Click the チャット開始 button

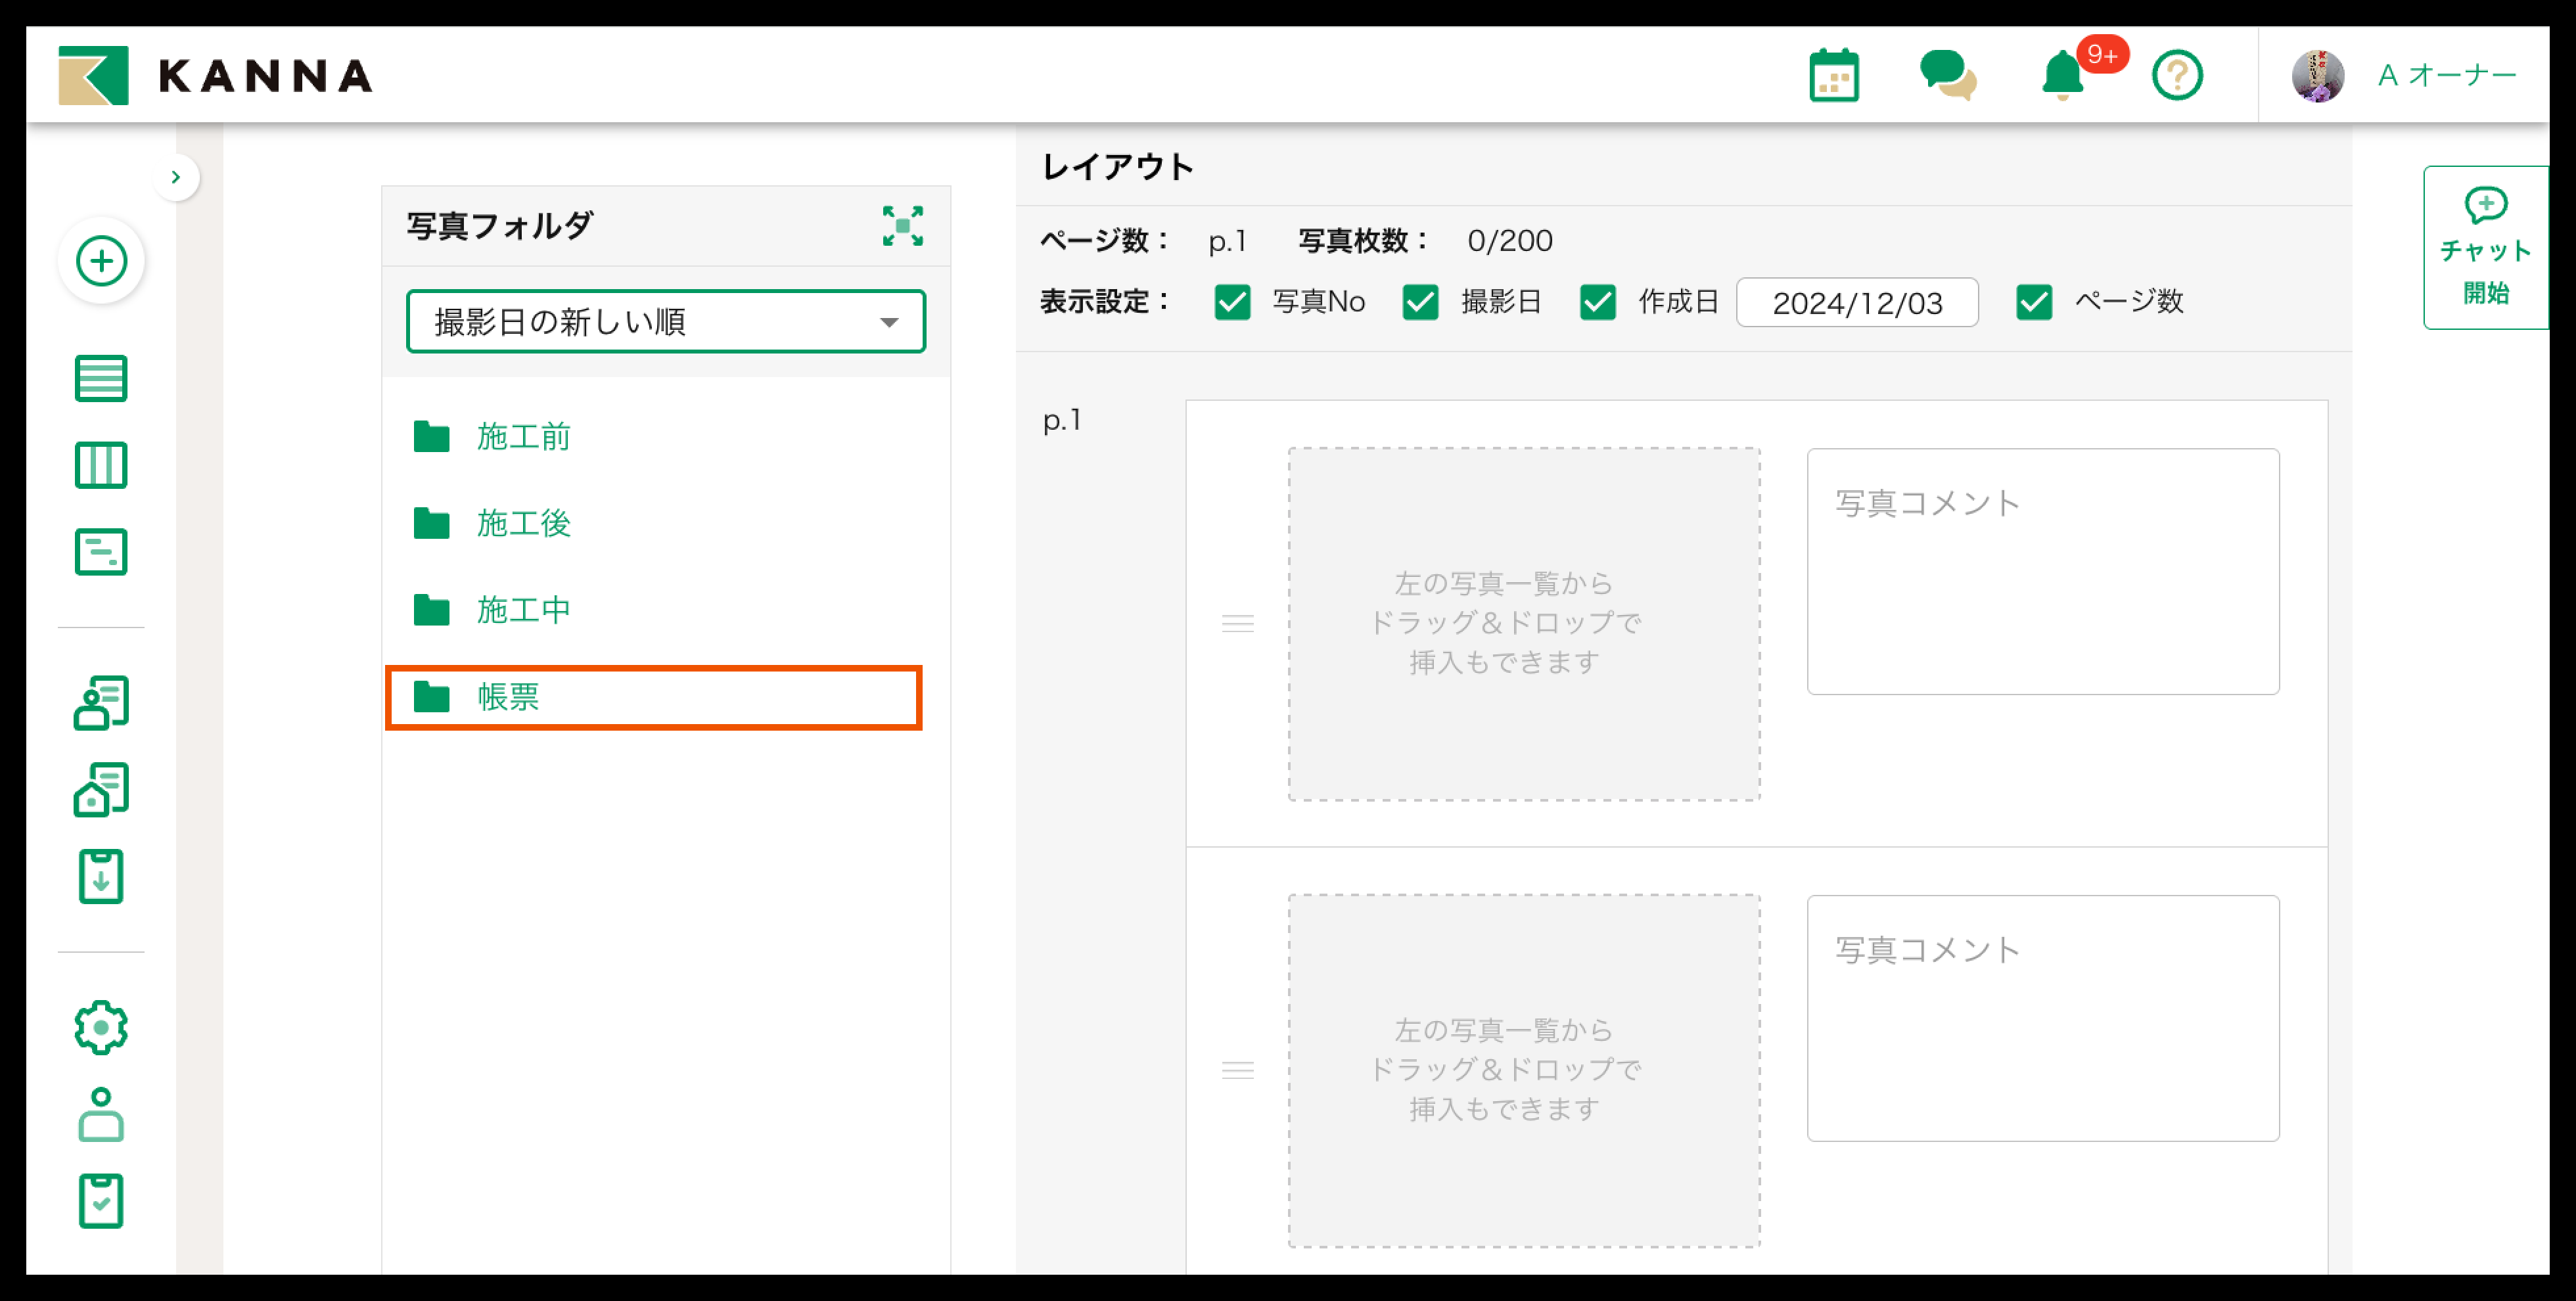click(x=2485, y=248)
